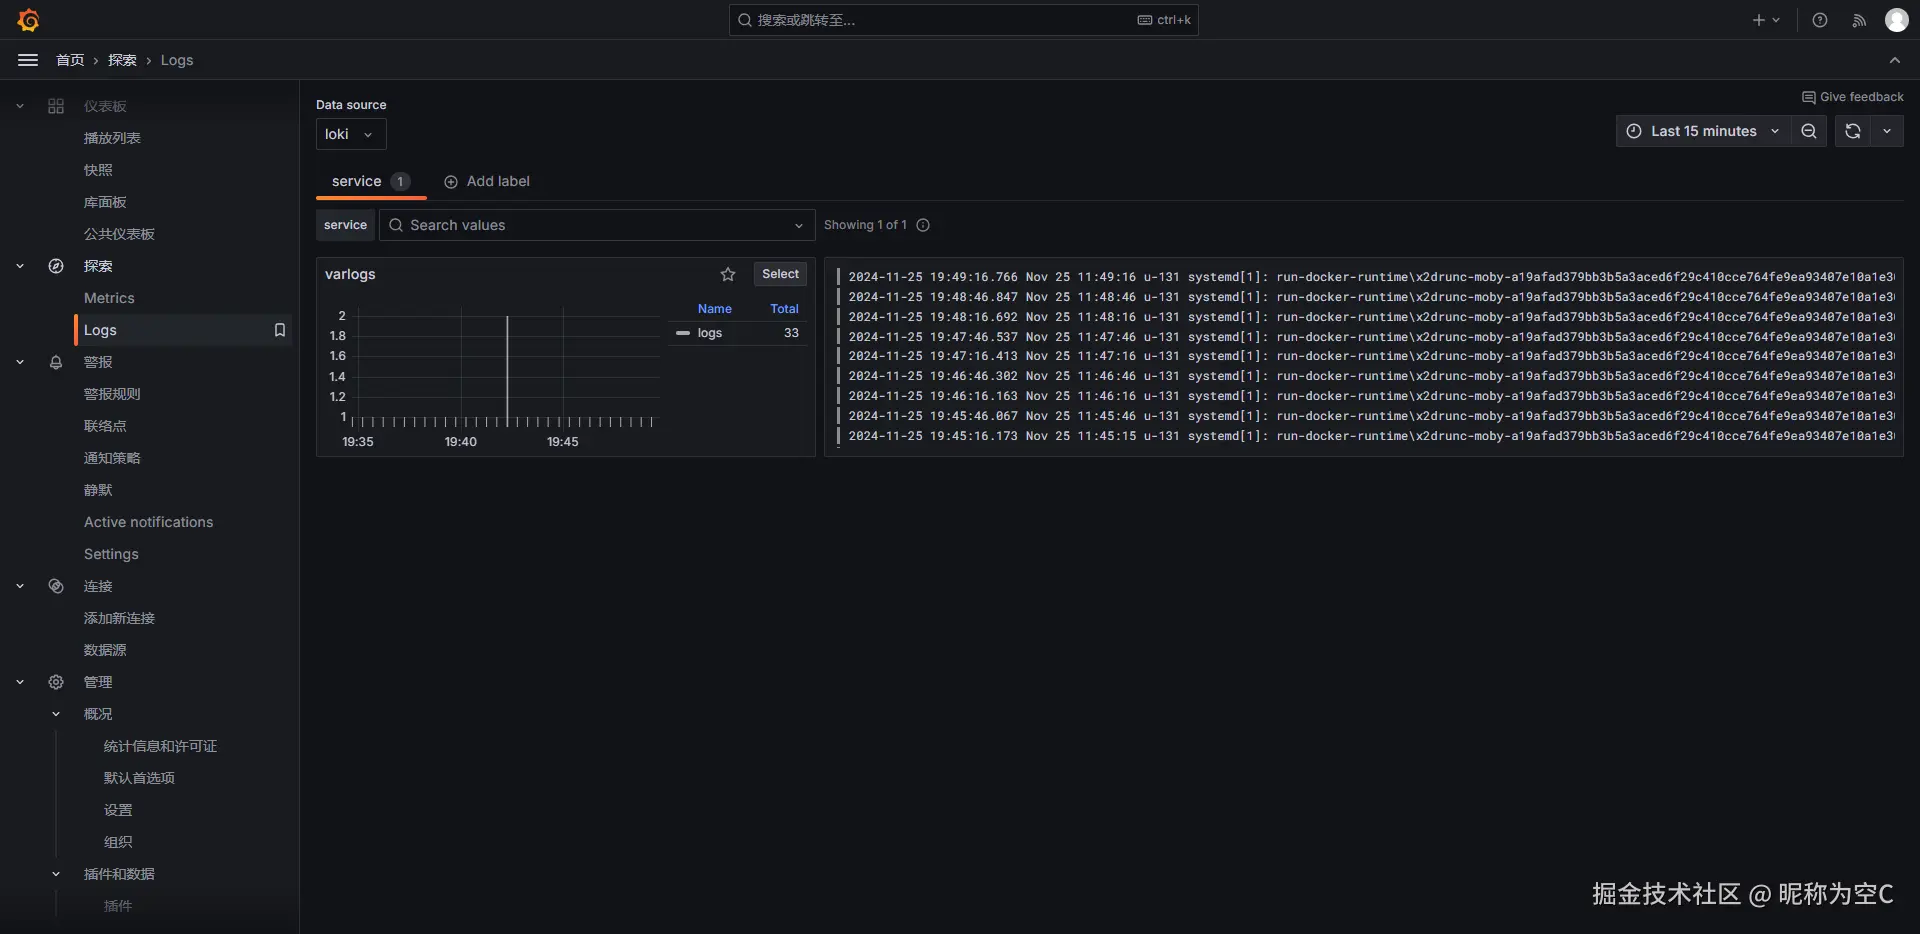Open 组织 in the sidebar
This screenshot has width=1920, height=934.
point(118,842)
